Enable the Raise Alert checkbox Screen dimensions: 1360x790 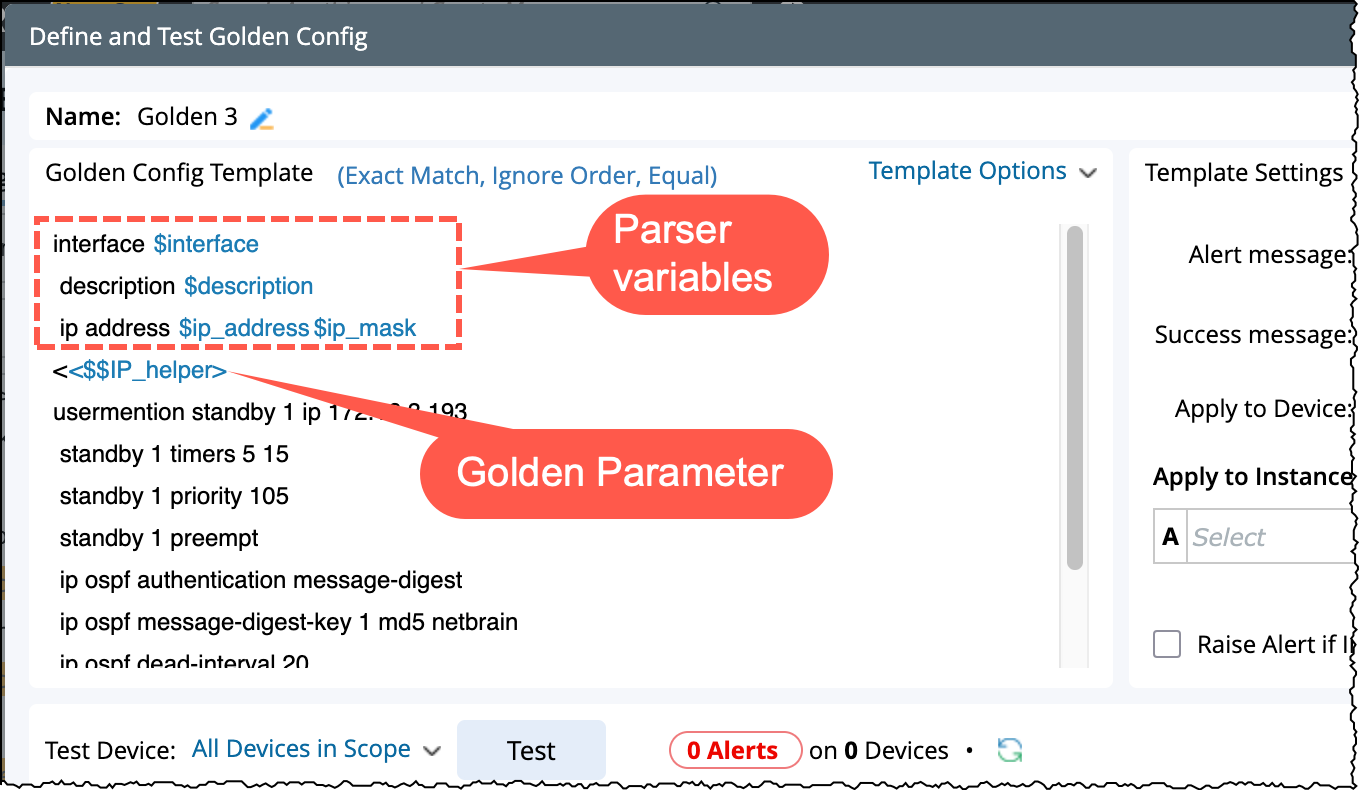(x=1167, y=644)
